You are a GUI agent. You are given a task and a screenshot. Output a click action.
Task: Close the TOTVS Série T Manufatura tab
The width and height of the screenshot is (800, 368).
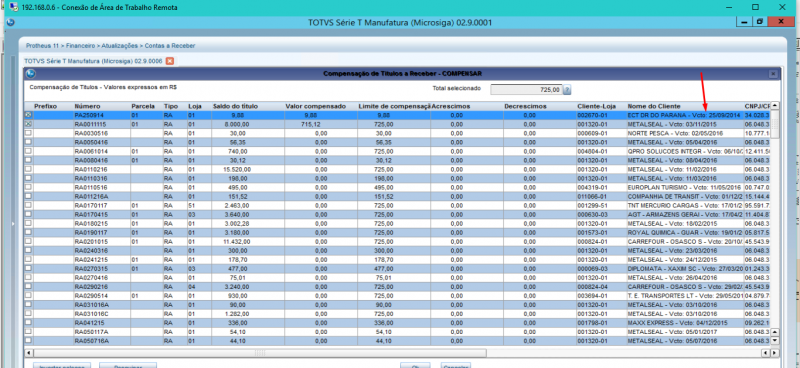pyautogui.click(x=170, y=61)
